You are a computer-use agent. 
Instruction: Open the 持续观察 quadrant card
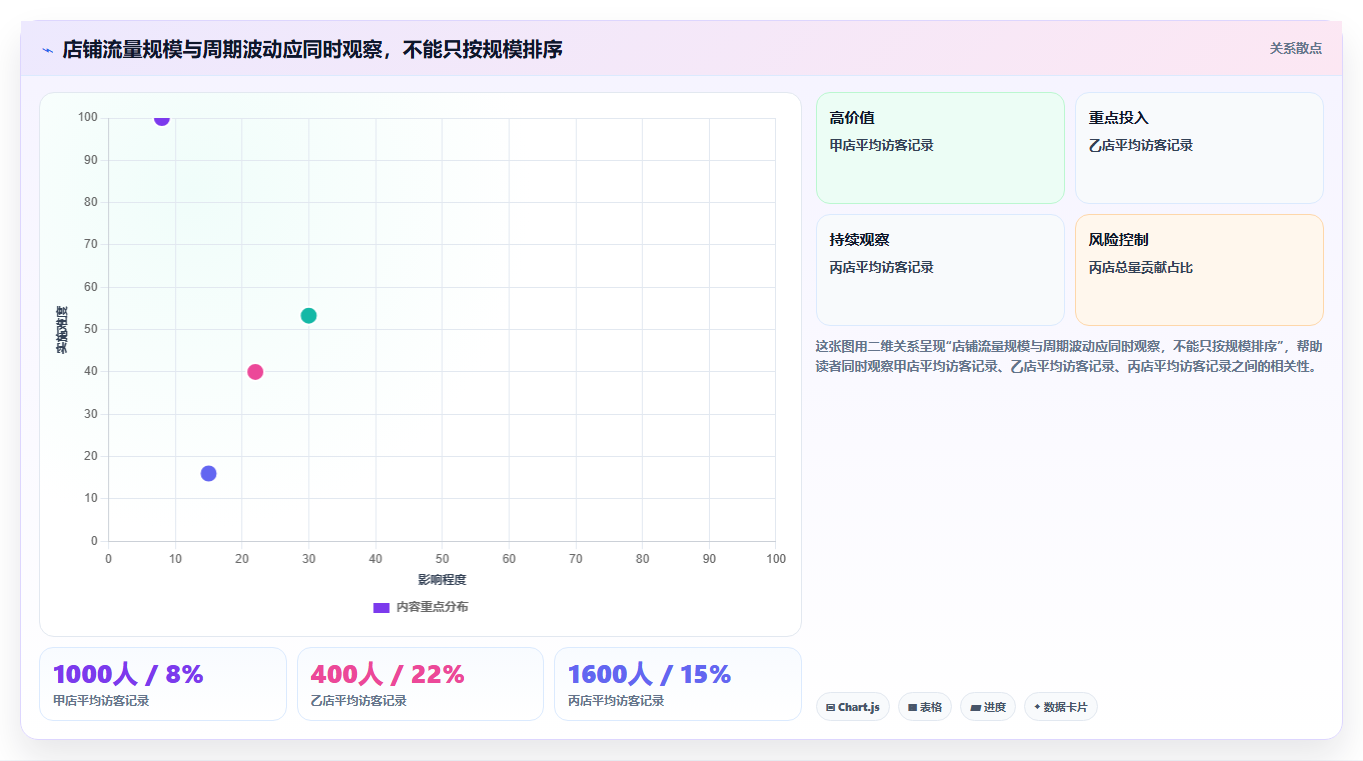tap(940, 270)
